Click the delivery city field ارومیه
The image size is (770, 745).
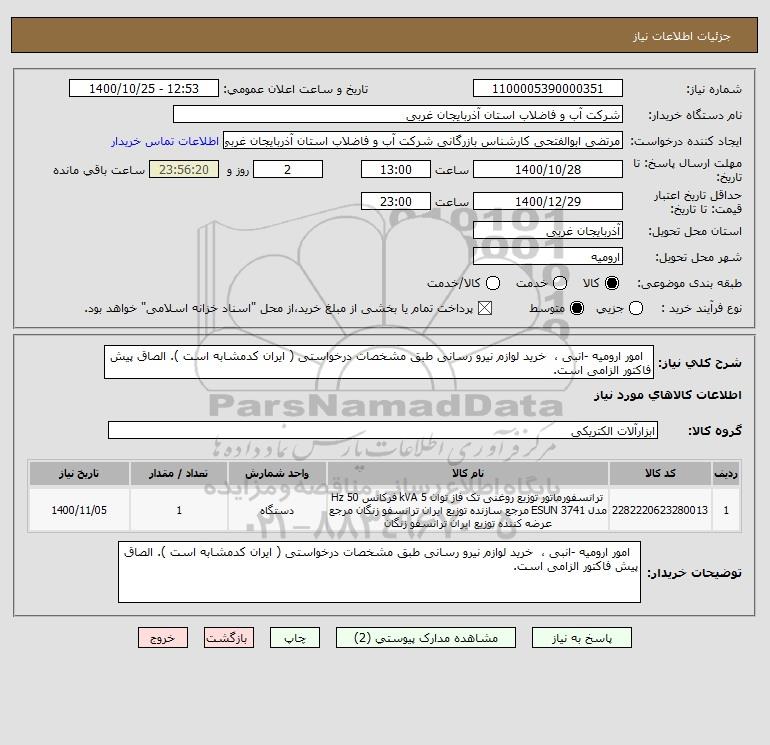(x=548, y=256)
